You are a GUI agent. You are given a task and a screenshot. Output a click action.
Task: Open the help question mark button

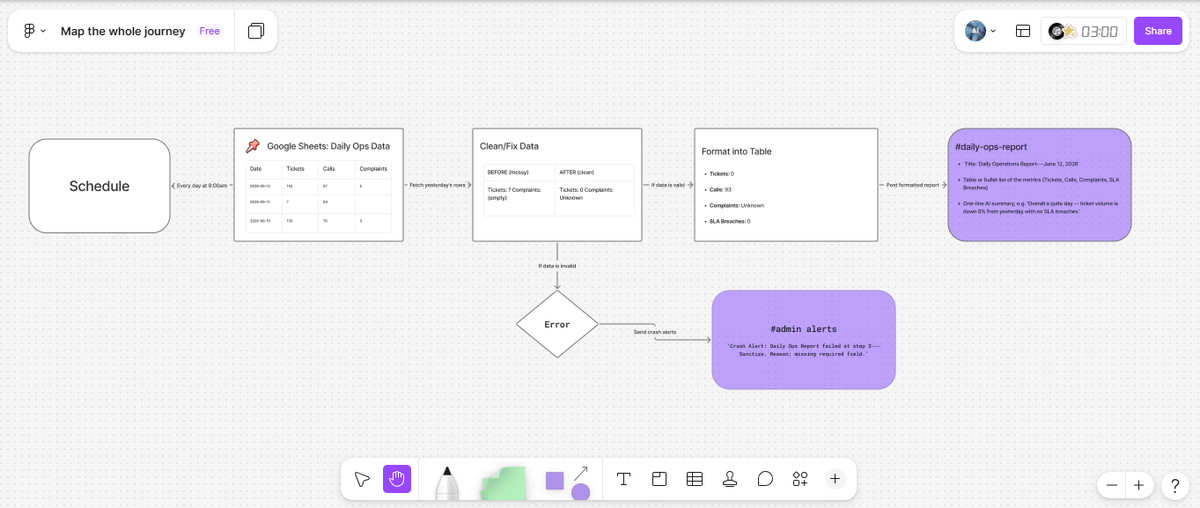click(x=1176, y=486)
